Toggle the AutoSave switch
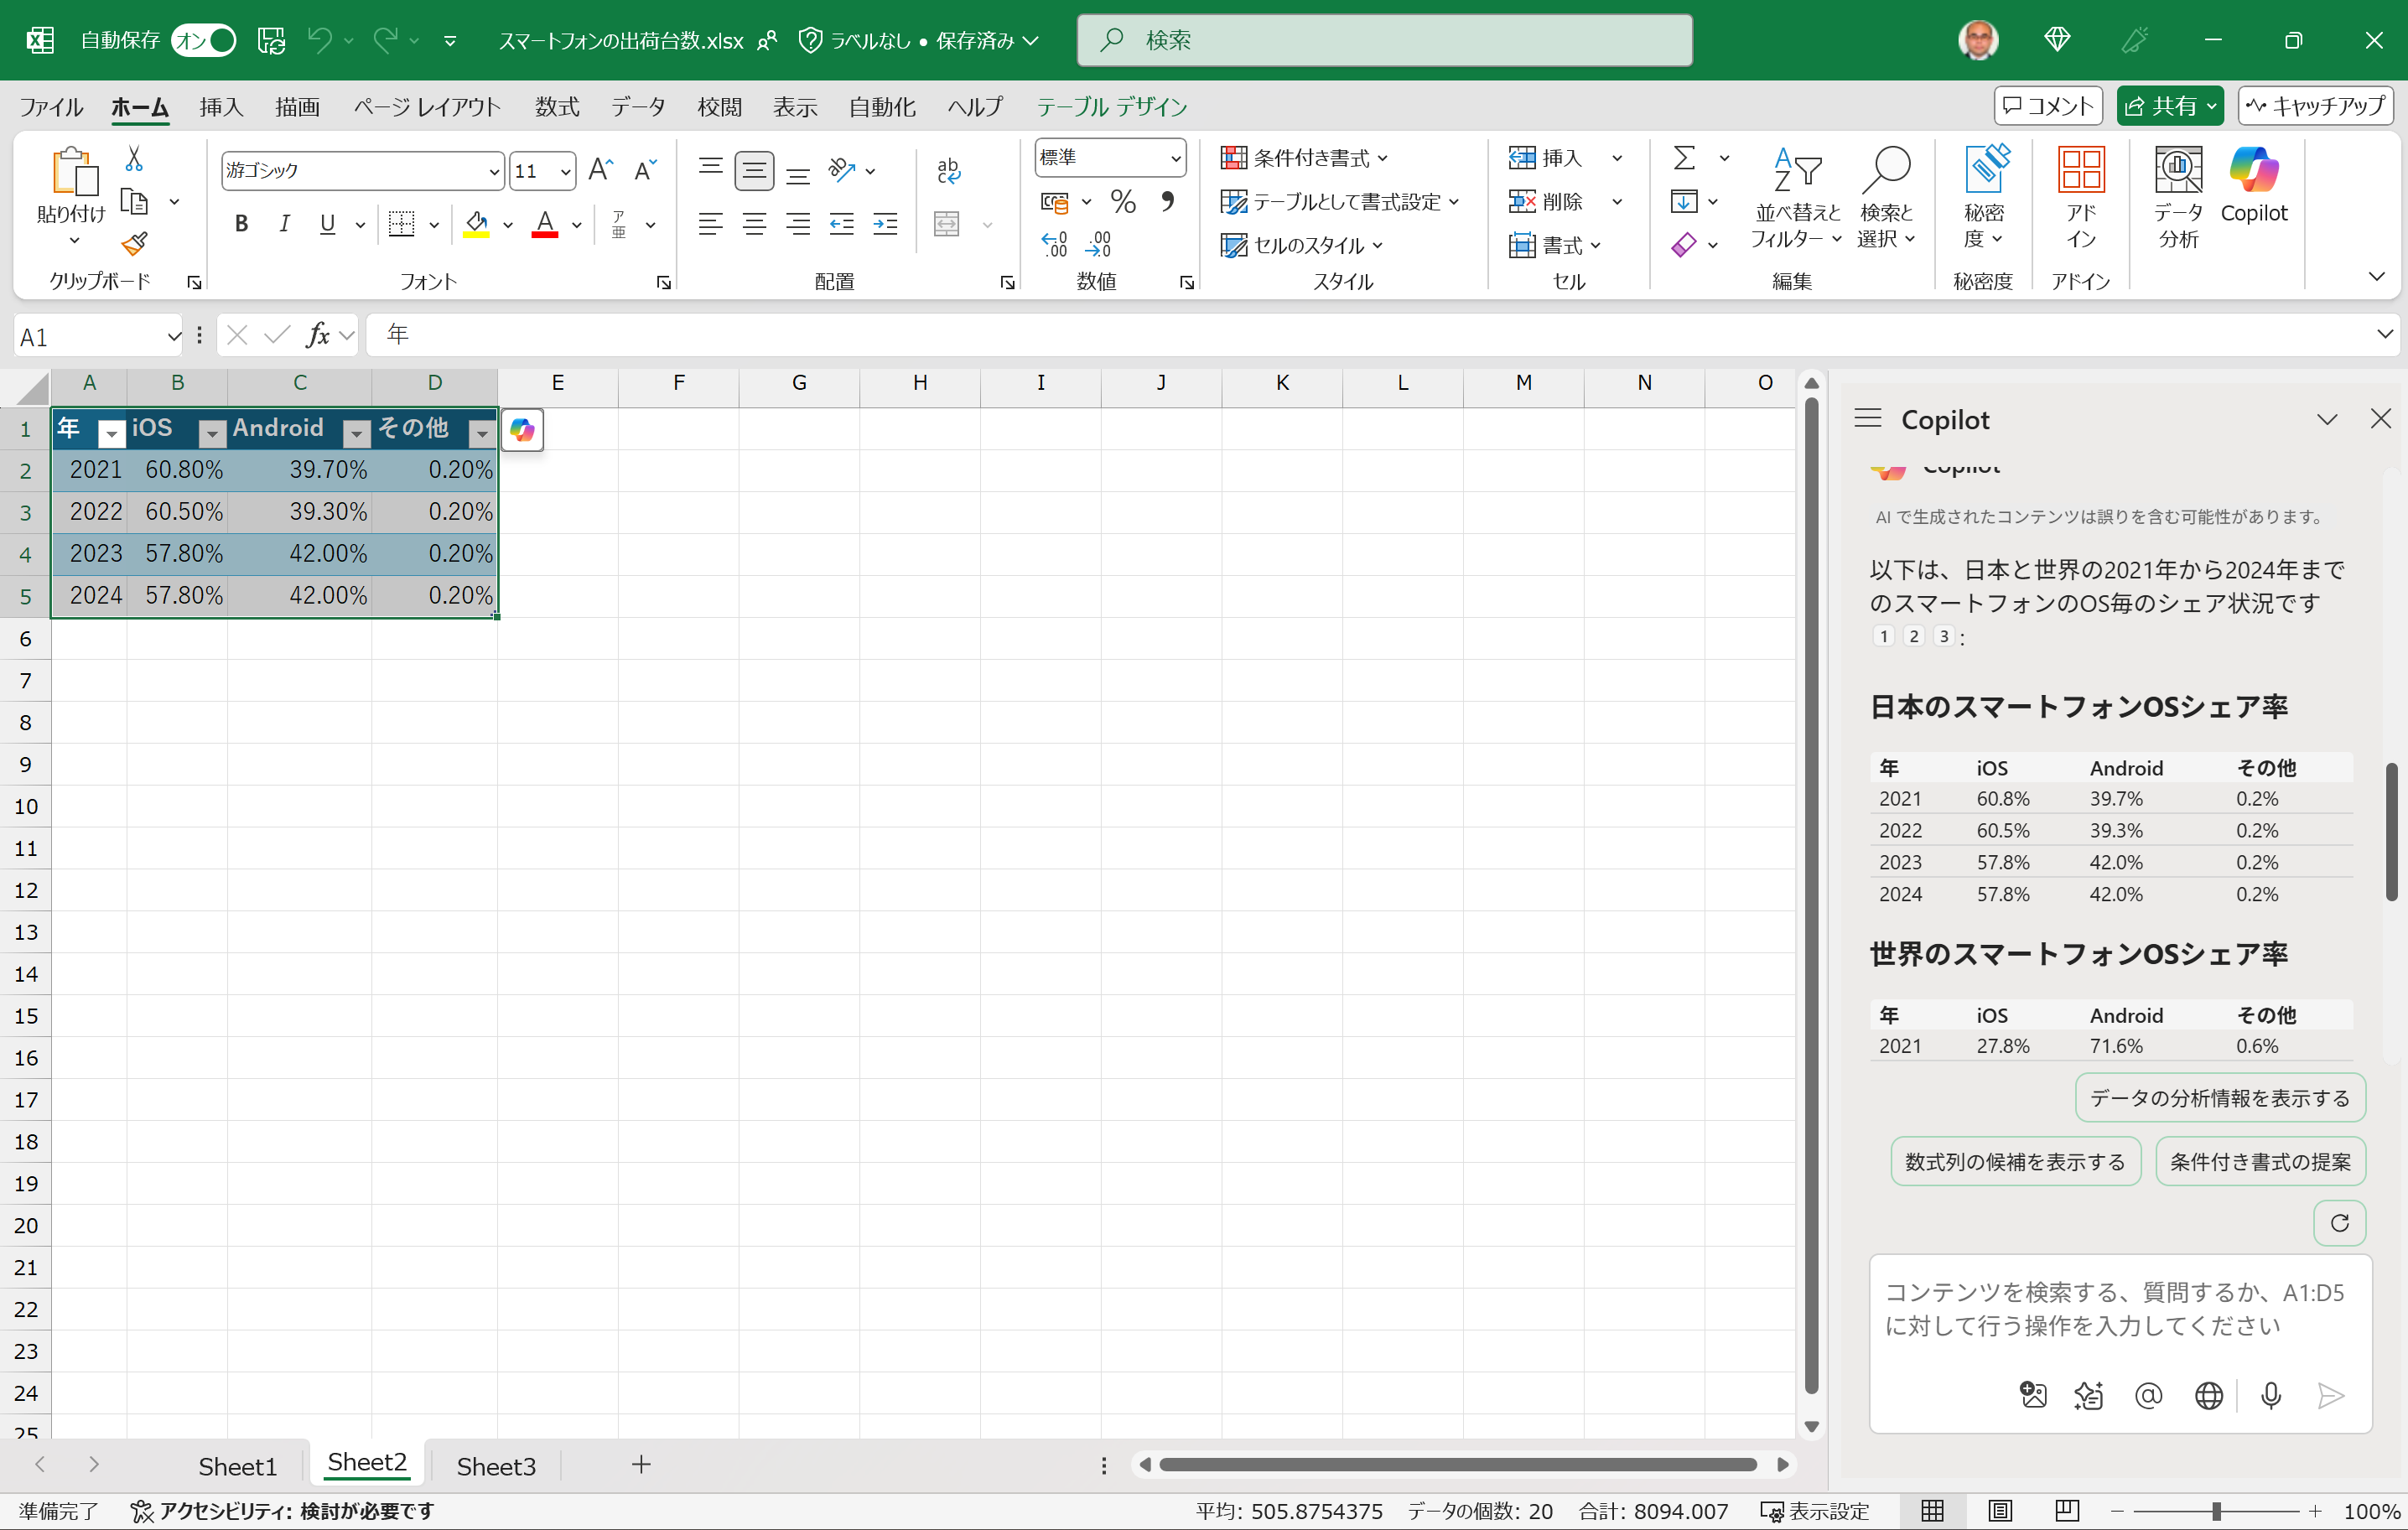The image size is (2408, 1530). pos(203,40)
